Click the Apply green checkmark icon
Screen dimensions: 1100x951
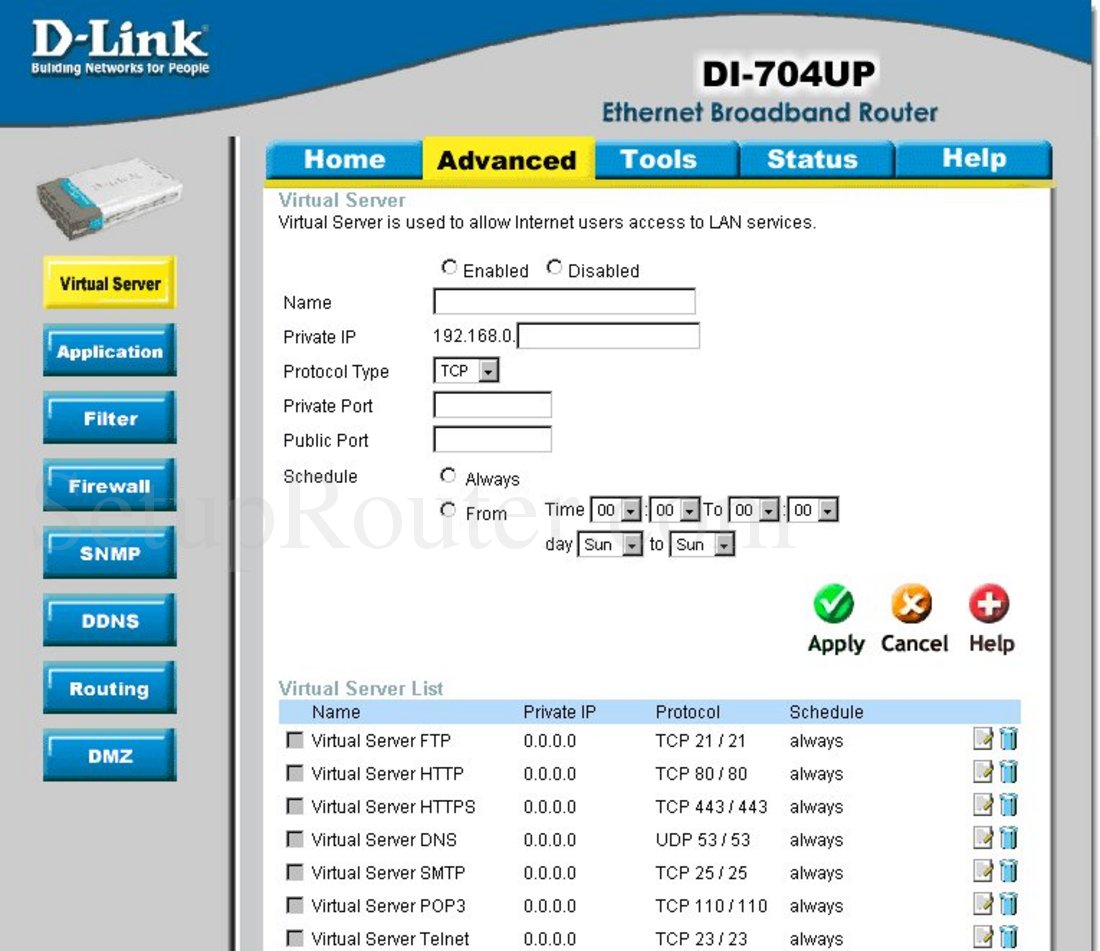coord(835,603)
